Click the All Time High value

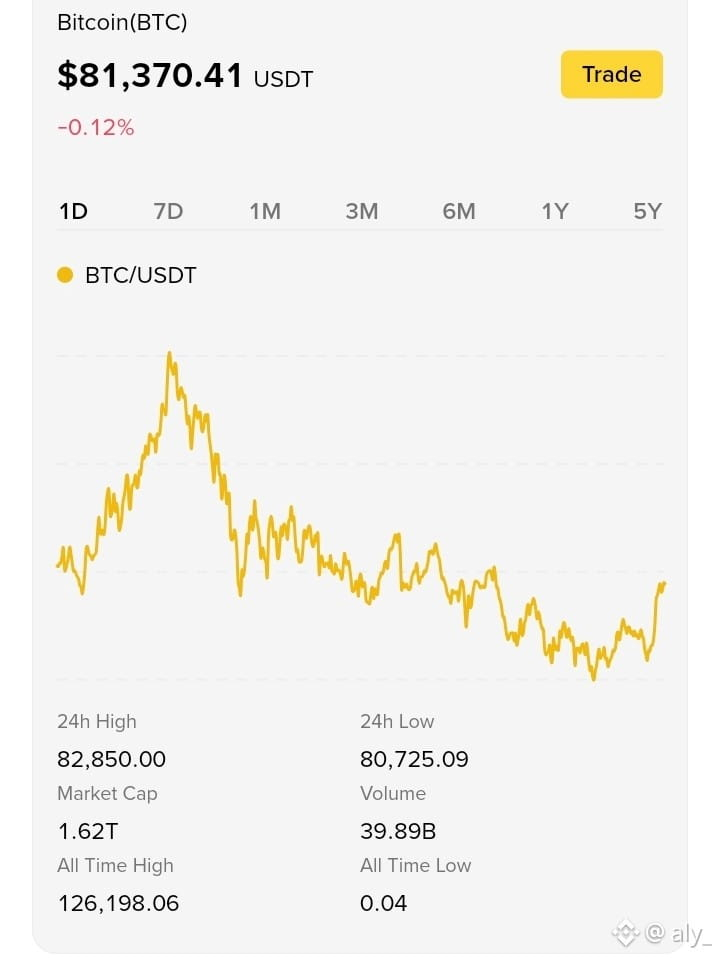(x=118, y=903)
